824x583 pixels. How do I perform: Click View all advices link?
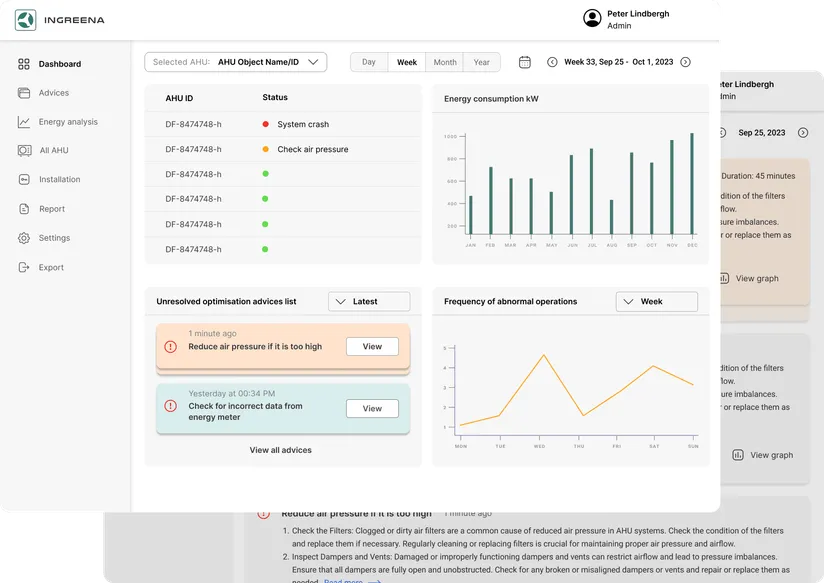tap(281, 450)
